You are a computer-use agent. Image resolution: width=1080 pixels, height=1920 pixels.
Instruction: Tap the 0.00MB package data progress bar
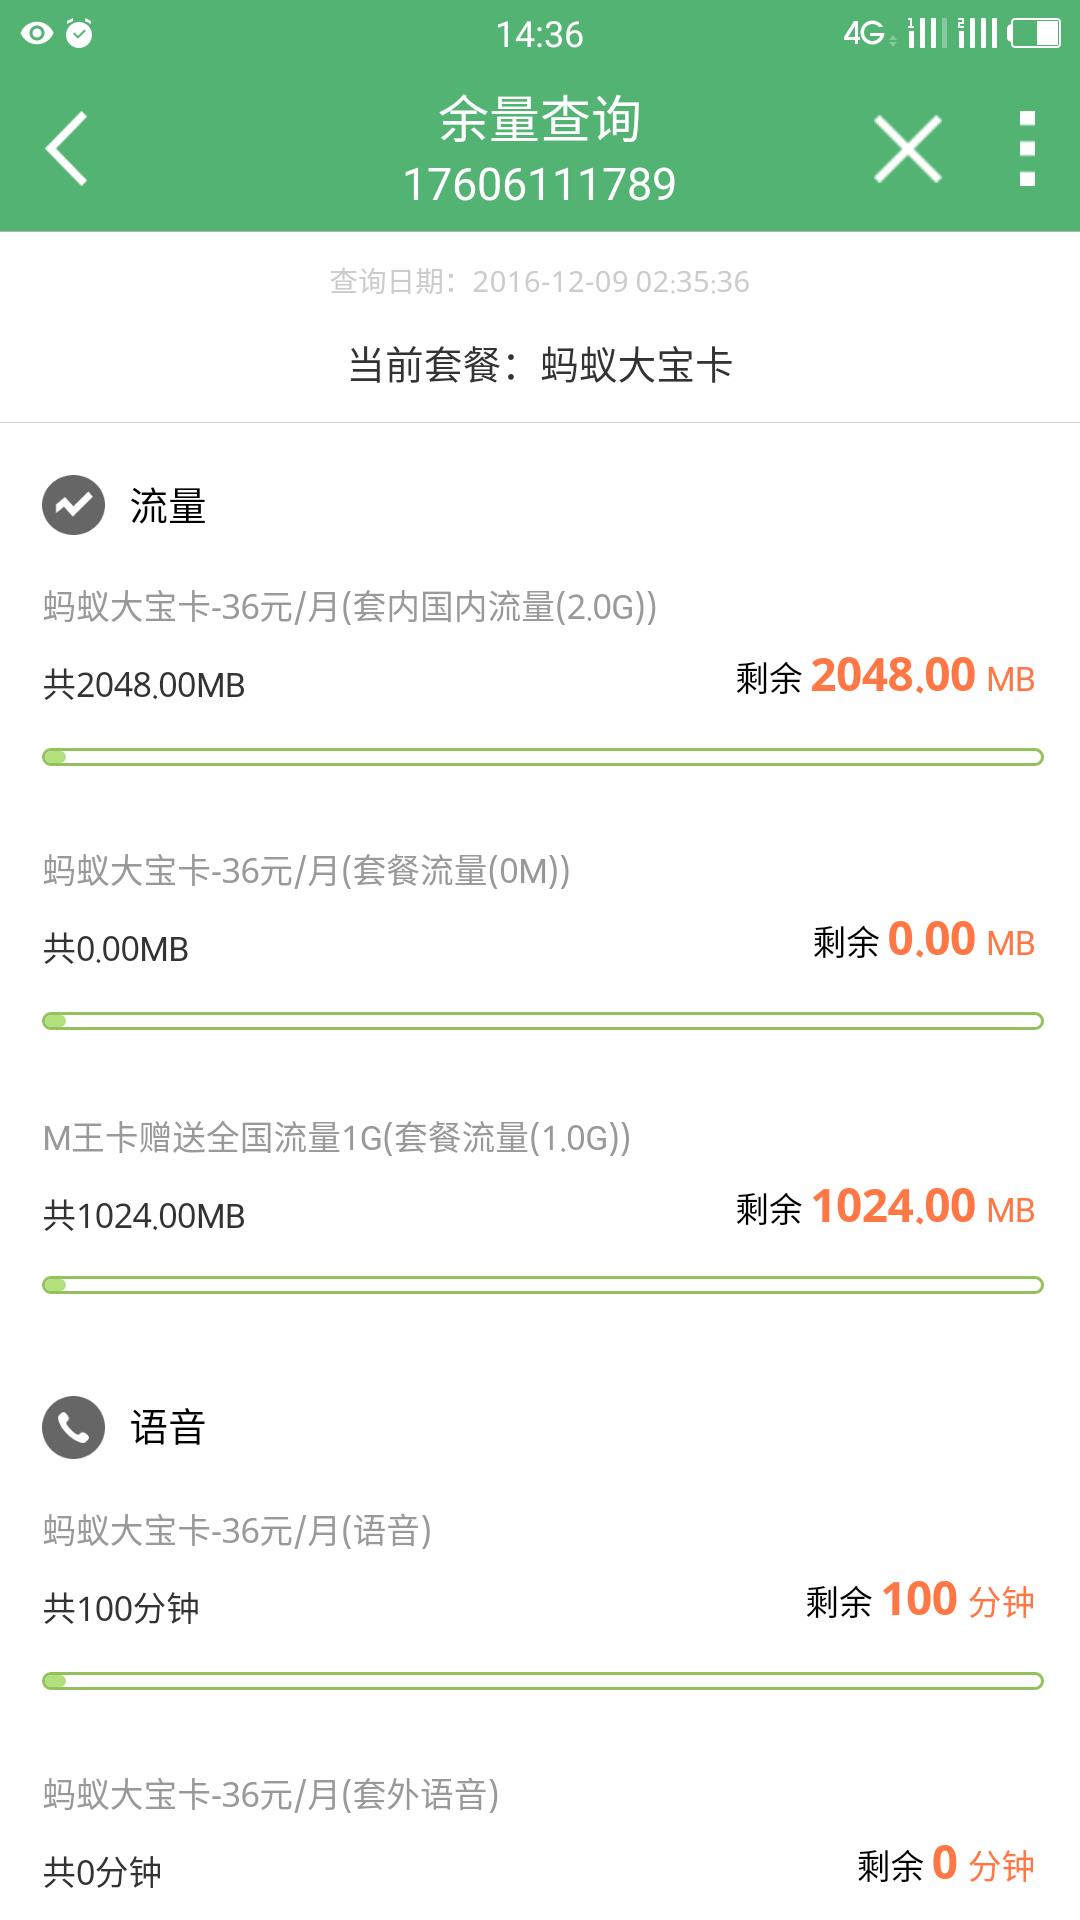(542, 1021)
